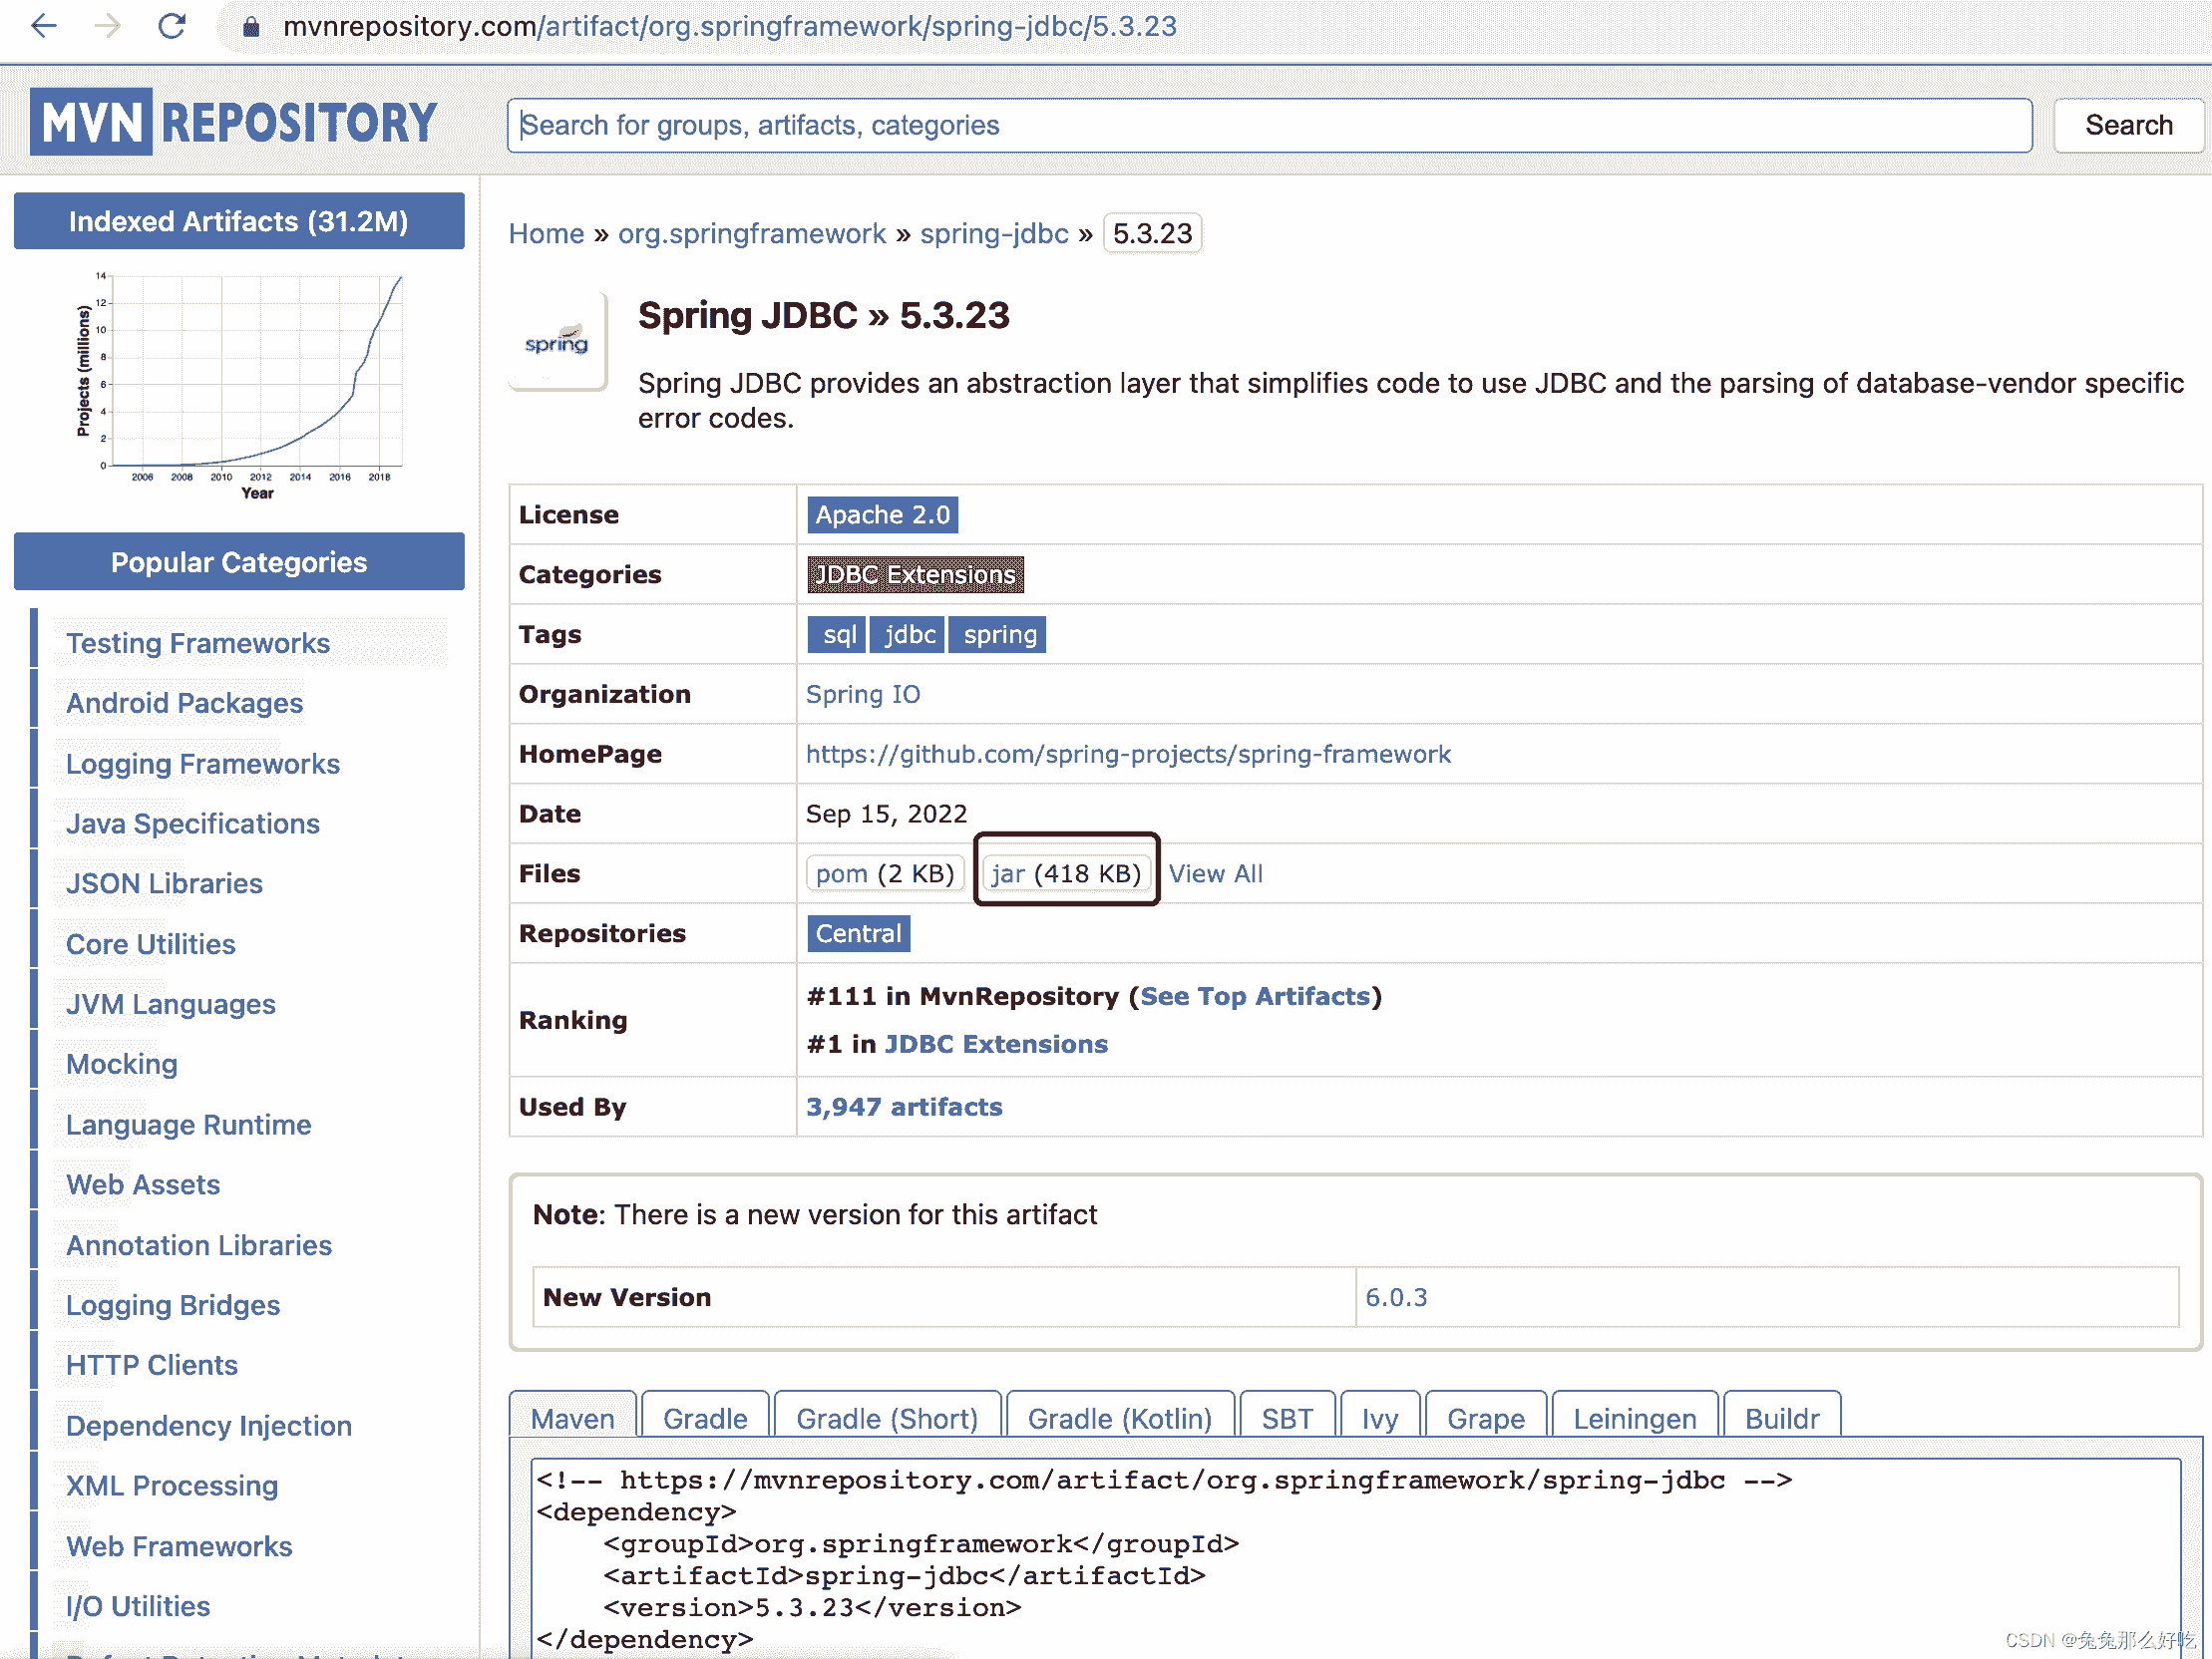The height and width of the screenshot is (1659, 2212).
Task: Open the 3,947 artifacts link
Action: click(904, 1107)
